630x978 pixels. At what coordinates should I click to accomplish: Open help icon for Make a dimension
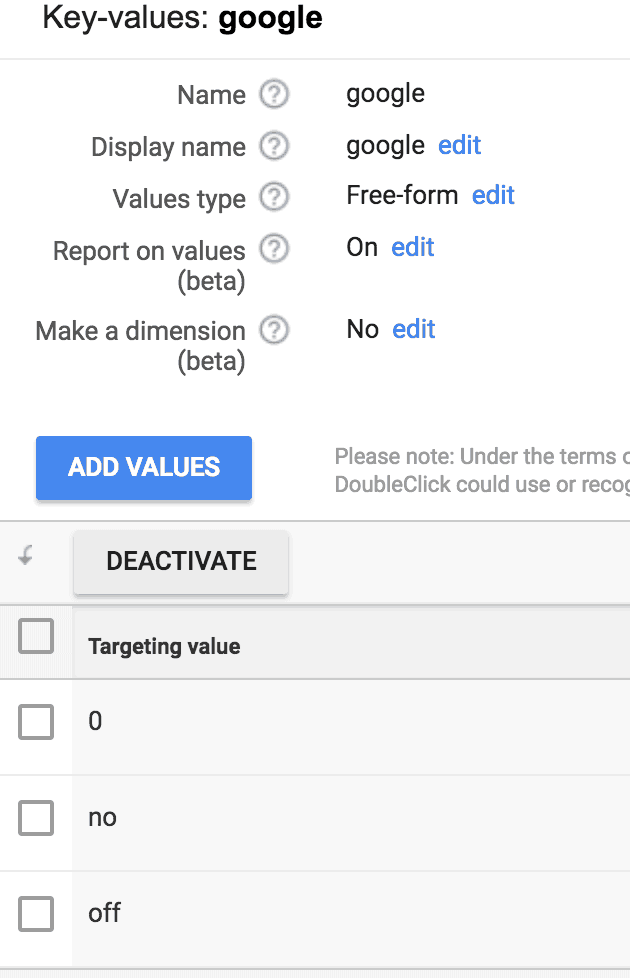coord(274,330)
